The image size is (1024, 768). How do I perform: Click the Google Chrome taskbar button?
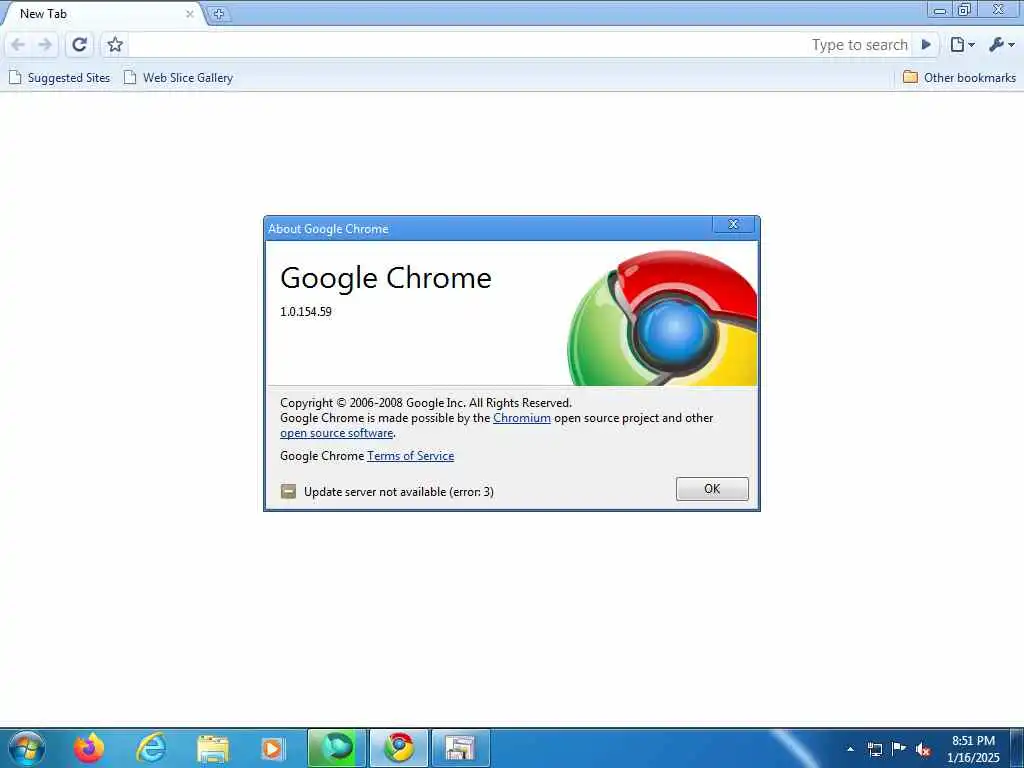pyautogui.click(x=399, y=748)
